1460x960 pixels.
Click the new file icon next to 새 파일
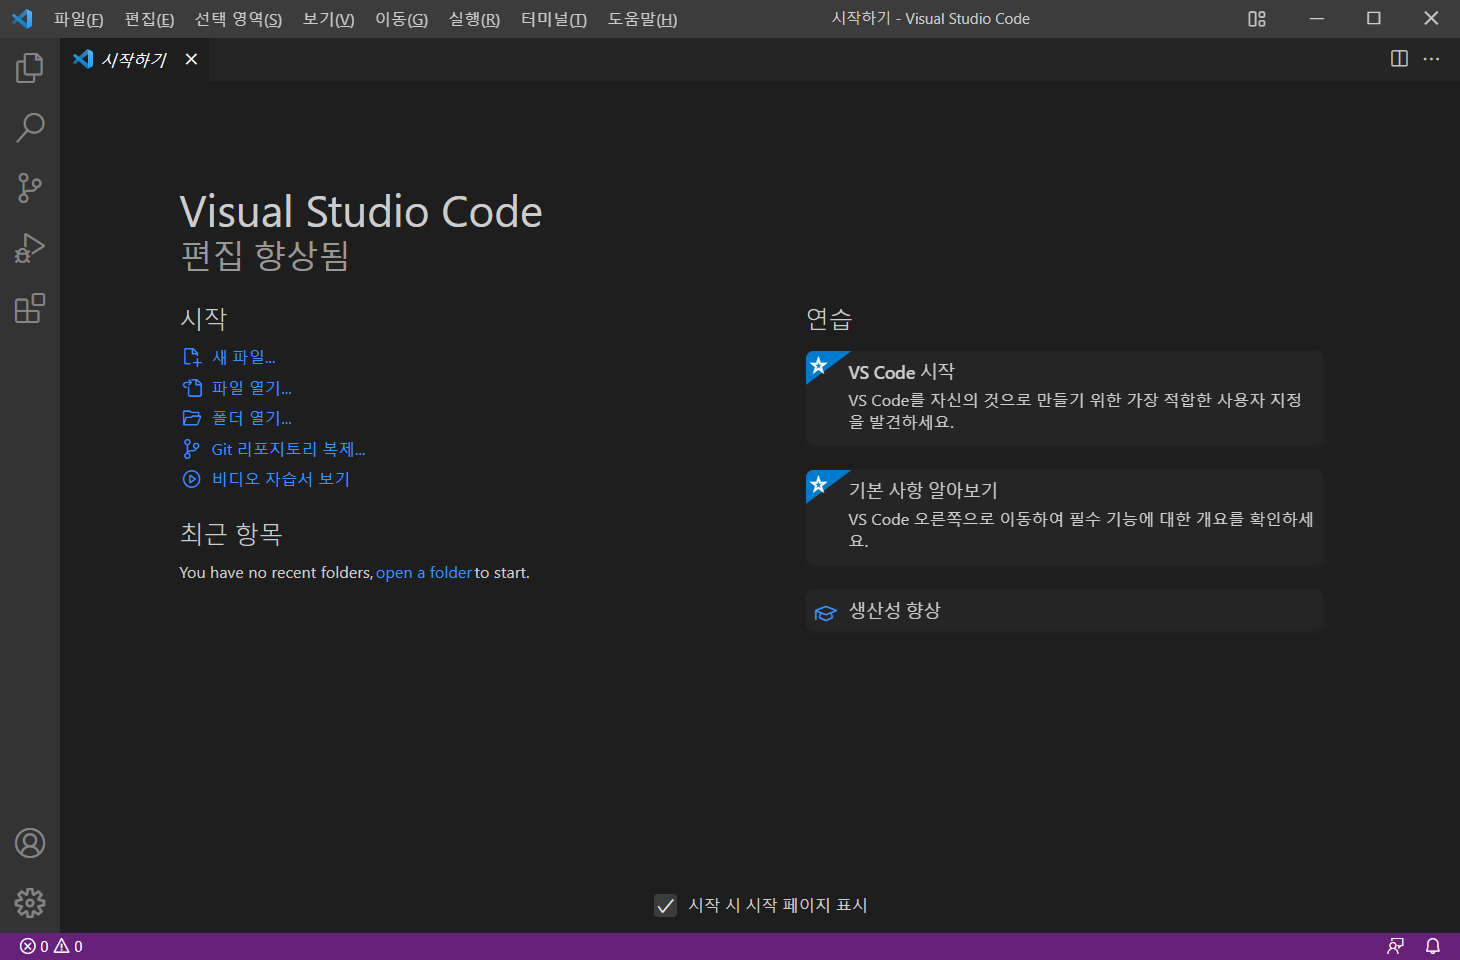192,357
